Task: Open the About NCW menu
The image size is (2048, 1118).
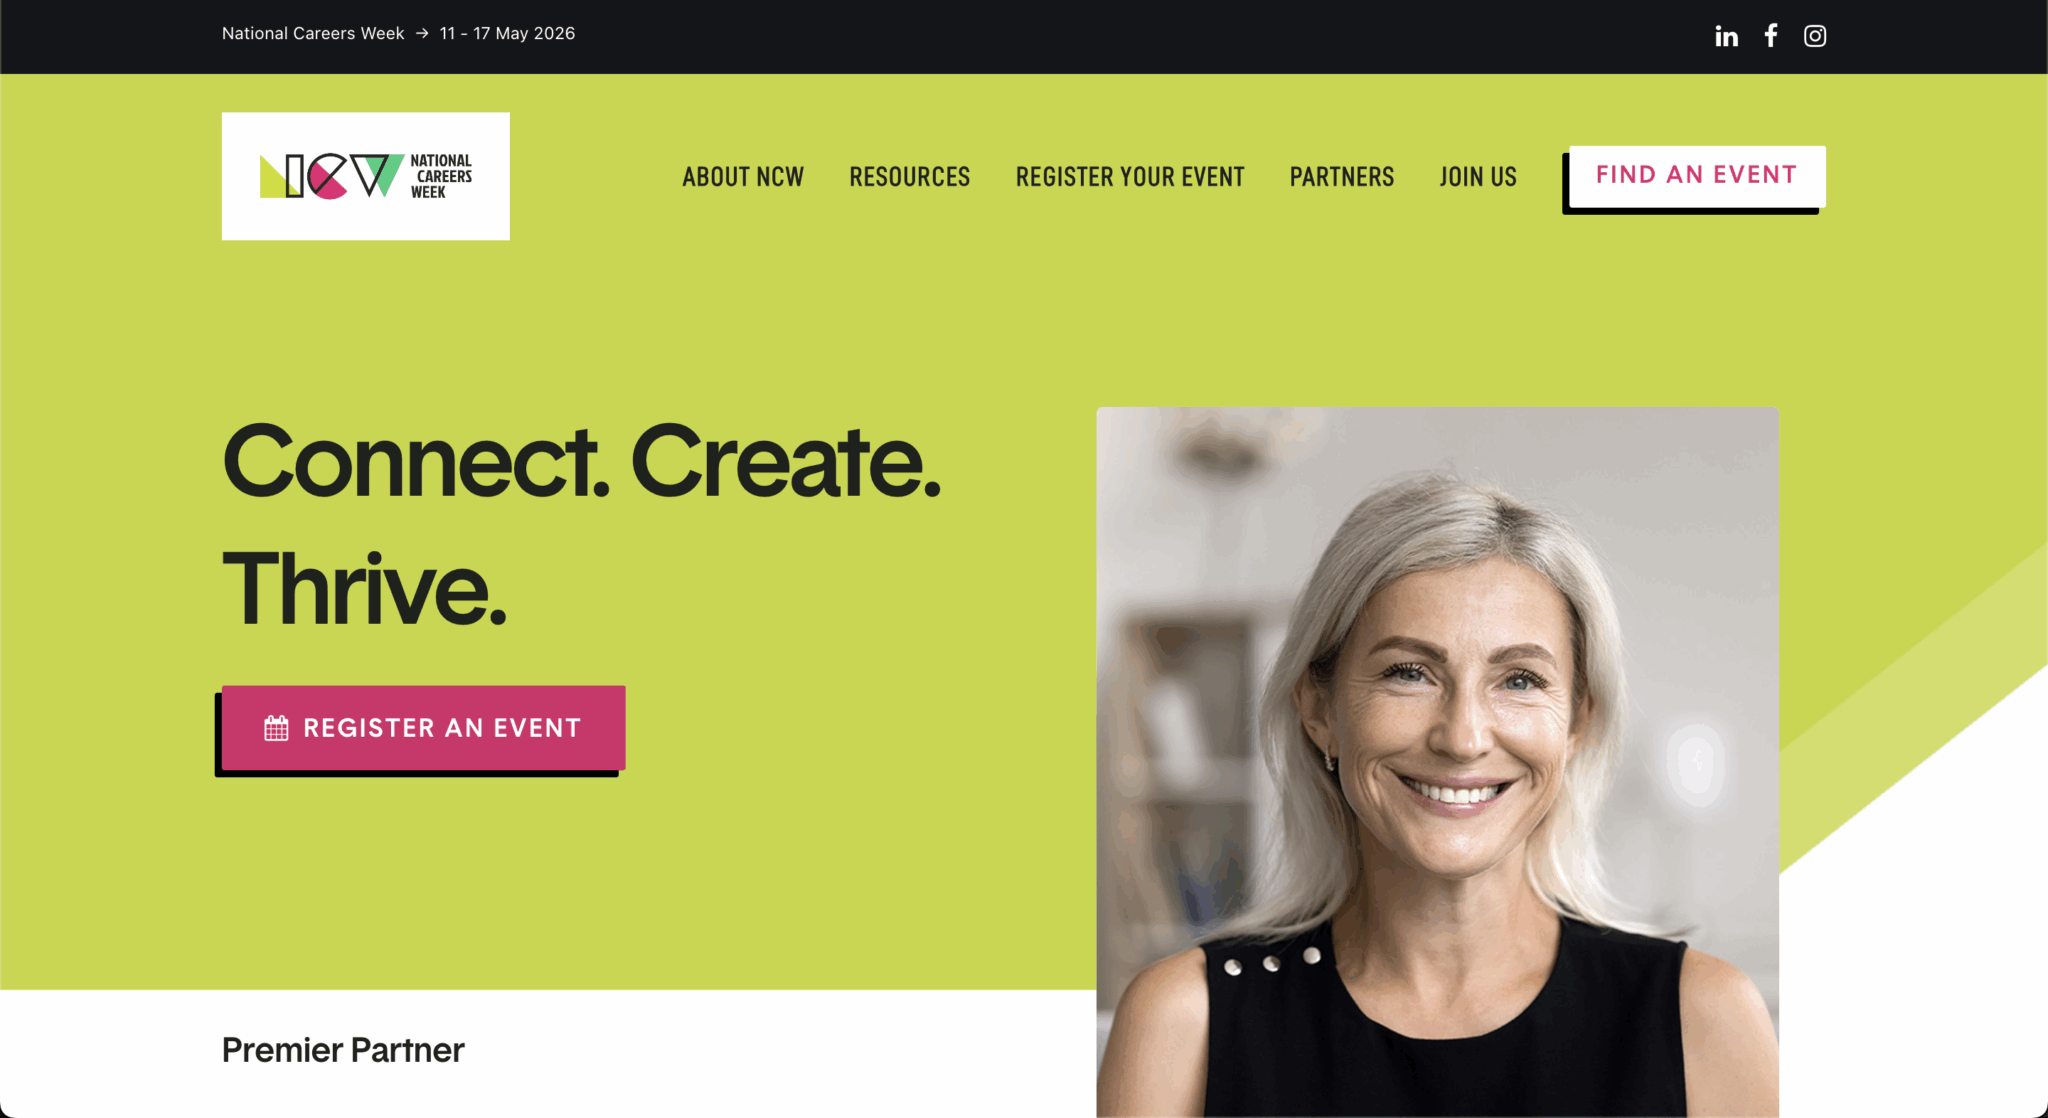Action: click(x=743, y=177)
